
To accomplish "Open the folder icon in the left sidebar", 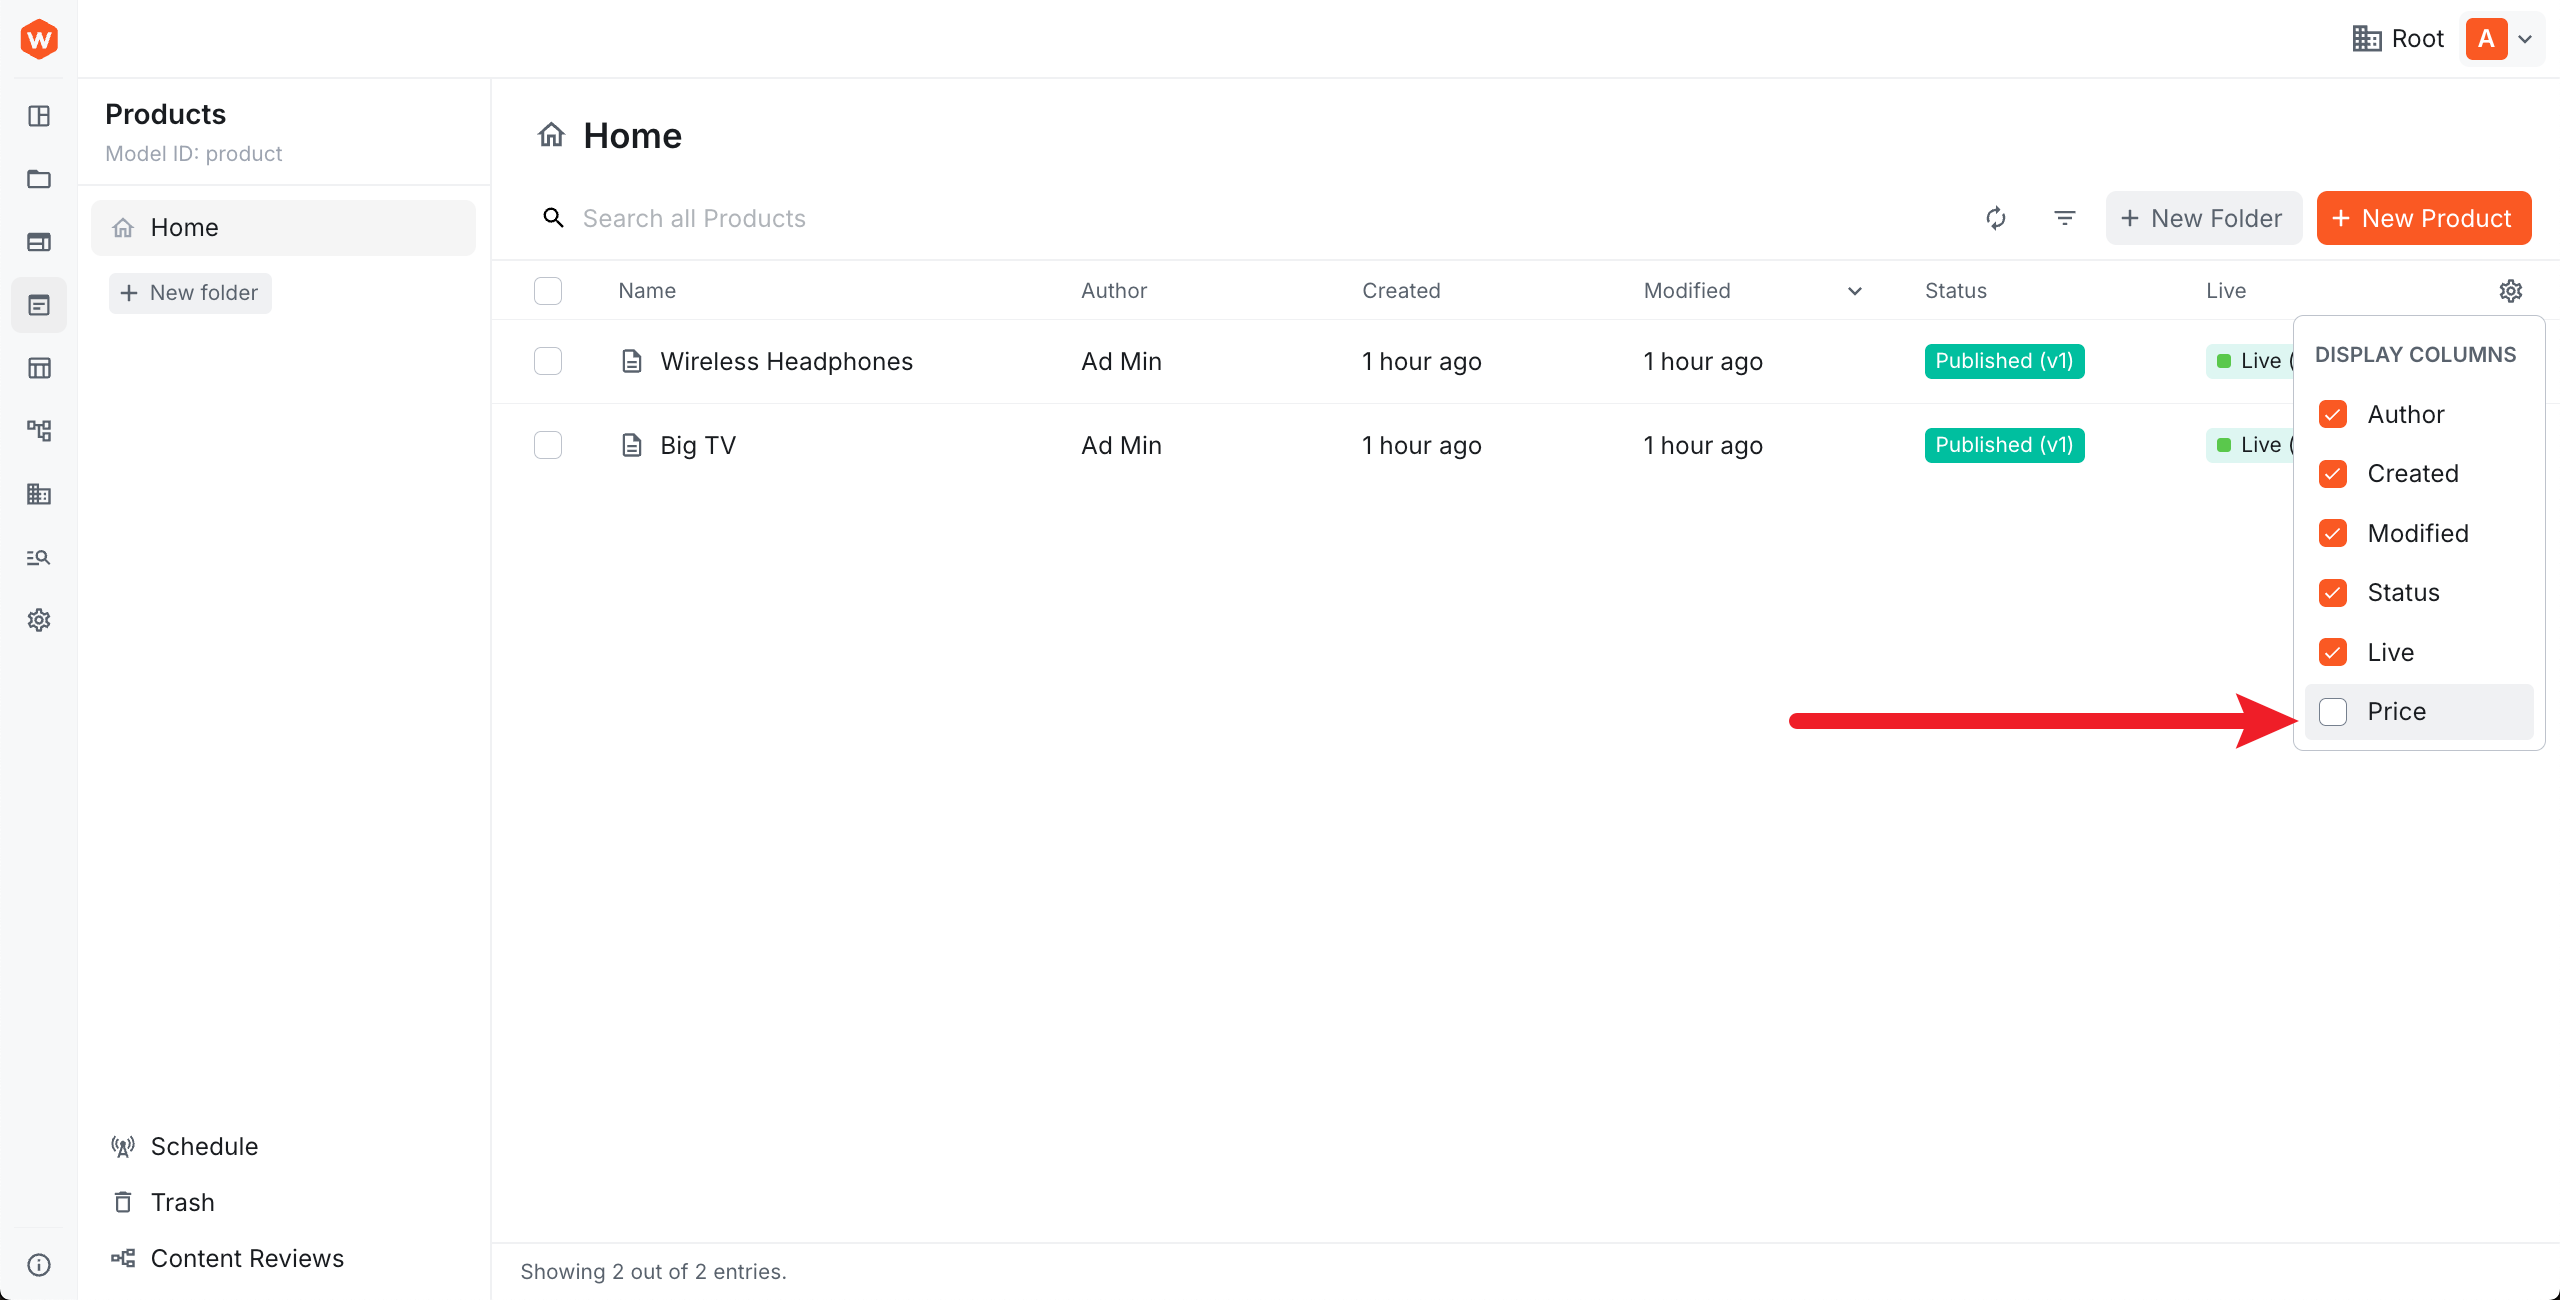I will 39,180.
